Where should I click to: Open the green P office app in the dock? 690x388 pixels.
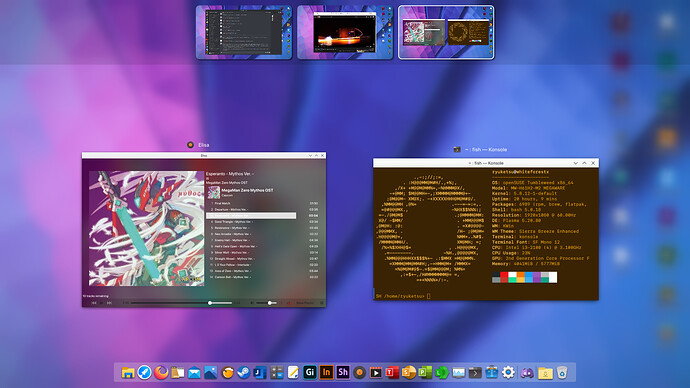[425, 373]
